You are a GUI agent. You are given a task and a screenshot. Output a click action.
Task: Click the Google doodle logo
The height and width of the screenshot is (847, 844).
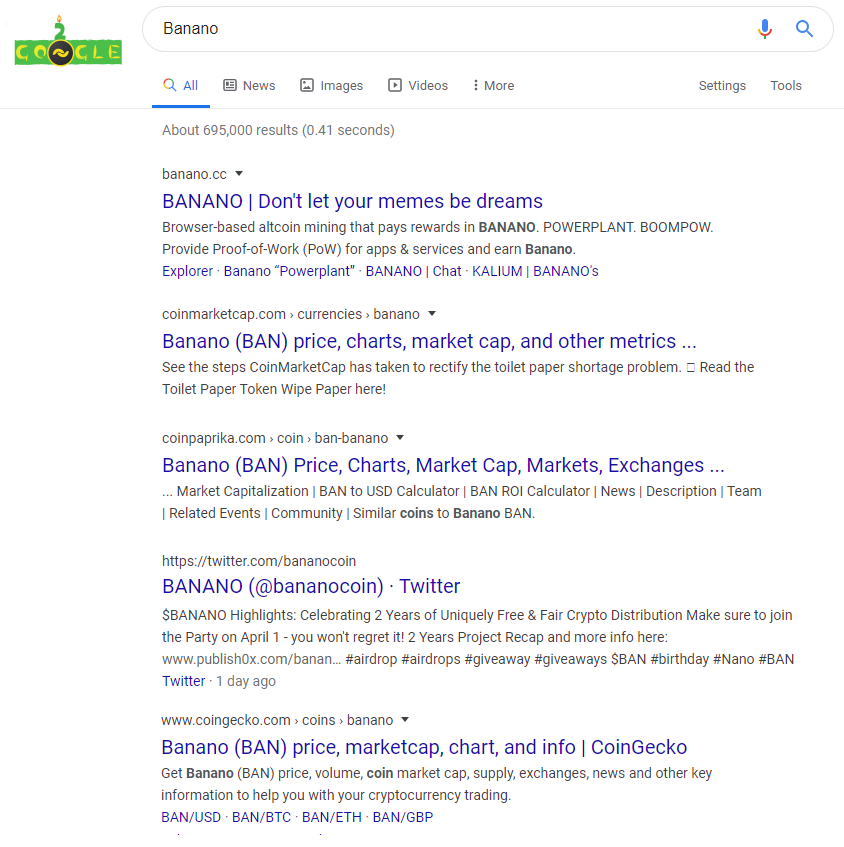pos(68,41)
